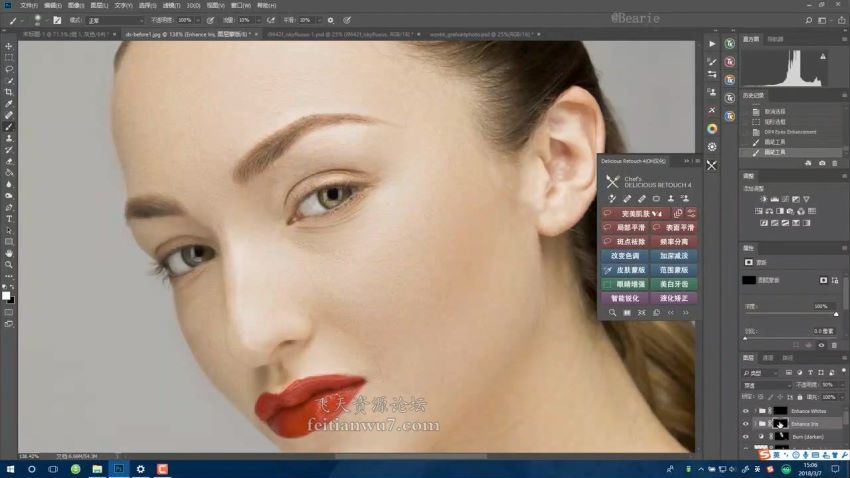Open brush settings gear in options bar
This screenshot has height=478, width=850.
[331, 20]
